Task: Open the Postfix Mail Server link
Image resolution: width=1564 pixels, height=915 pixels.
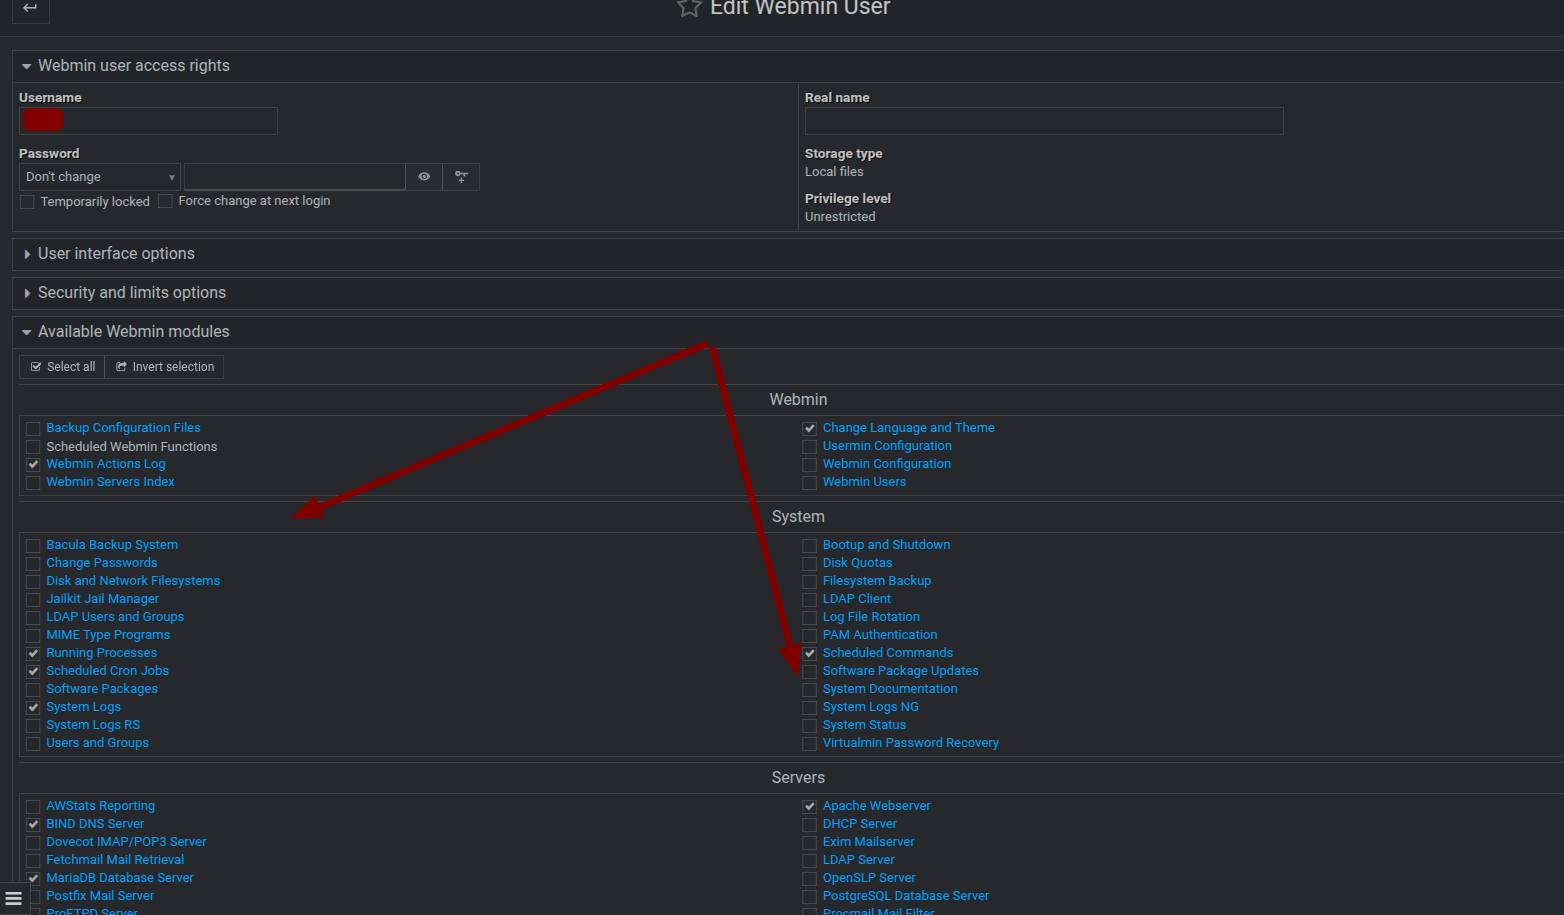Action: (x=100, y=896)
